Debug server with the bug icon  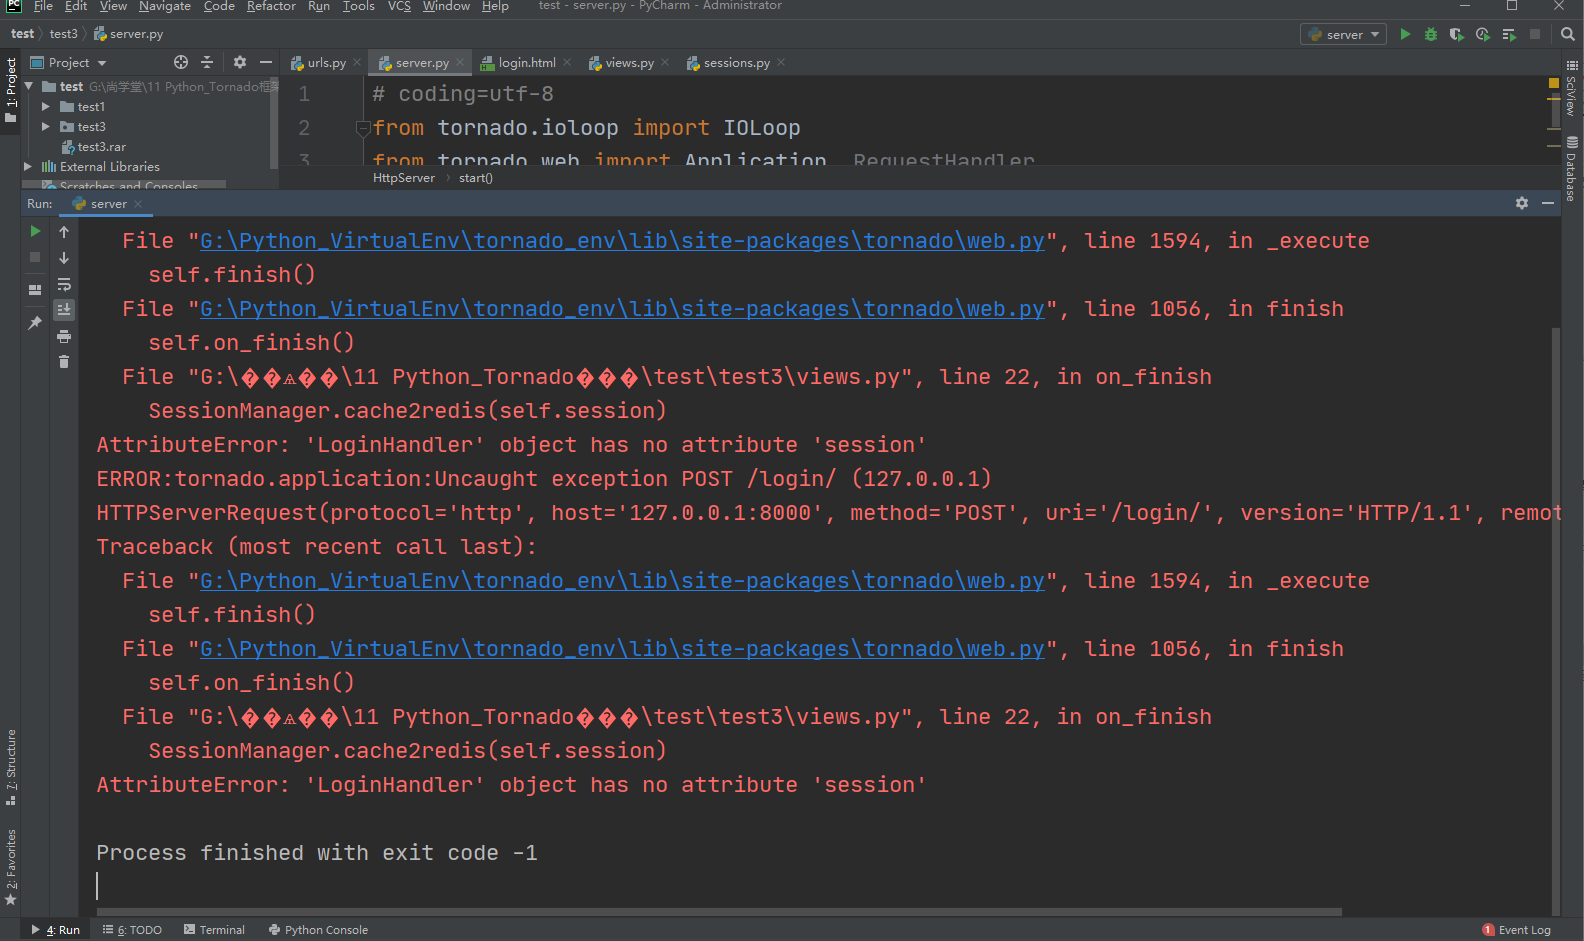point(1431,34)
